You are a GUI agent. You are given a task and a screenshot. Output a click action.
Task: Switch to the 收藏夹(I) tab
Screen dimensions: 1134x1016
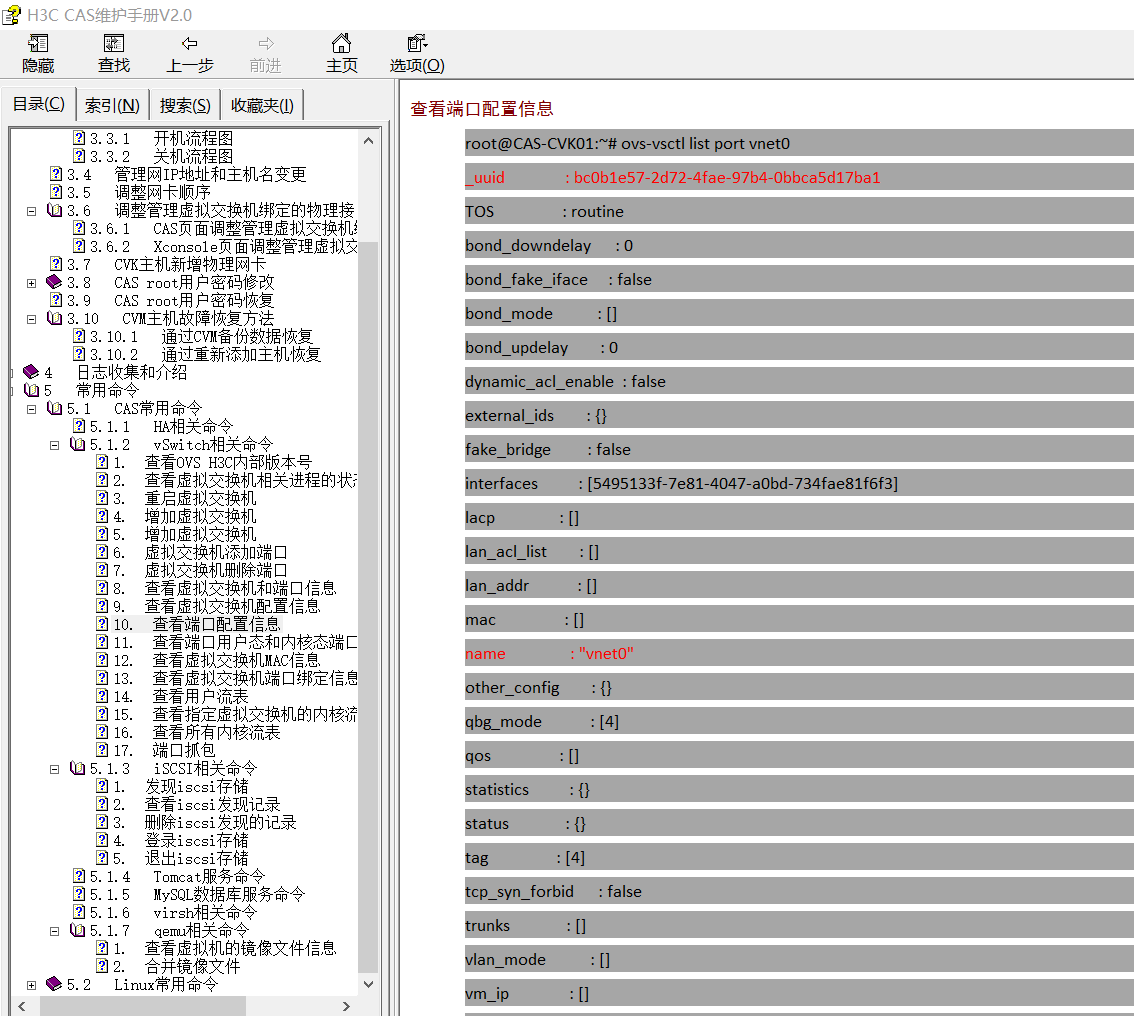pos(262,106)
